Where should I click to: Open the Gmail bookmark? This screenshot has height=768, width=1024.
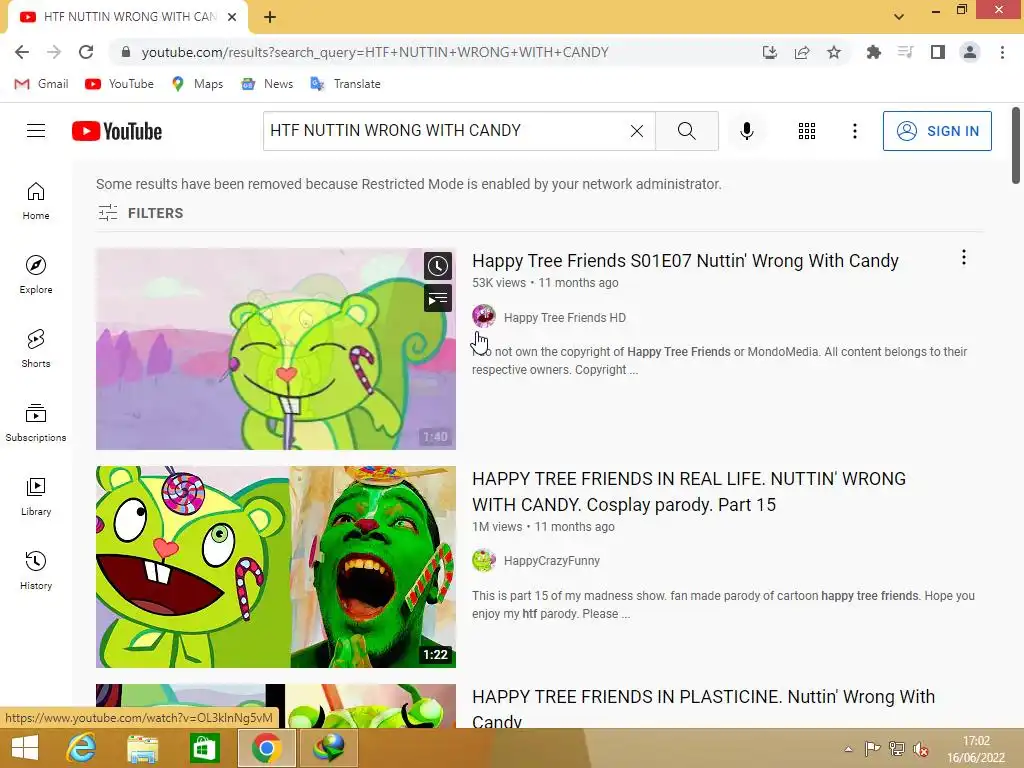click(x=41, y=84)
